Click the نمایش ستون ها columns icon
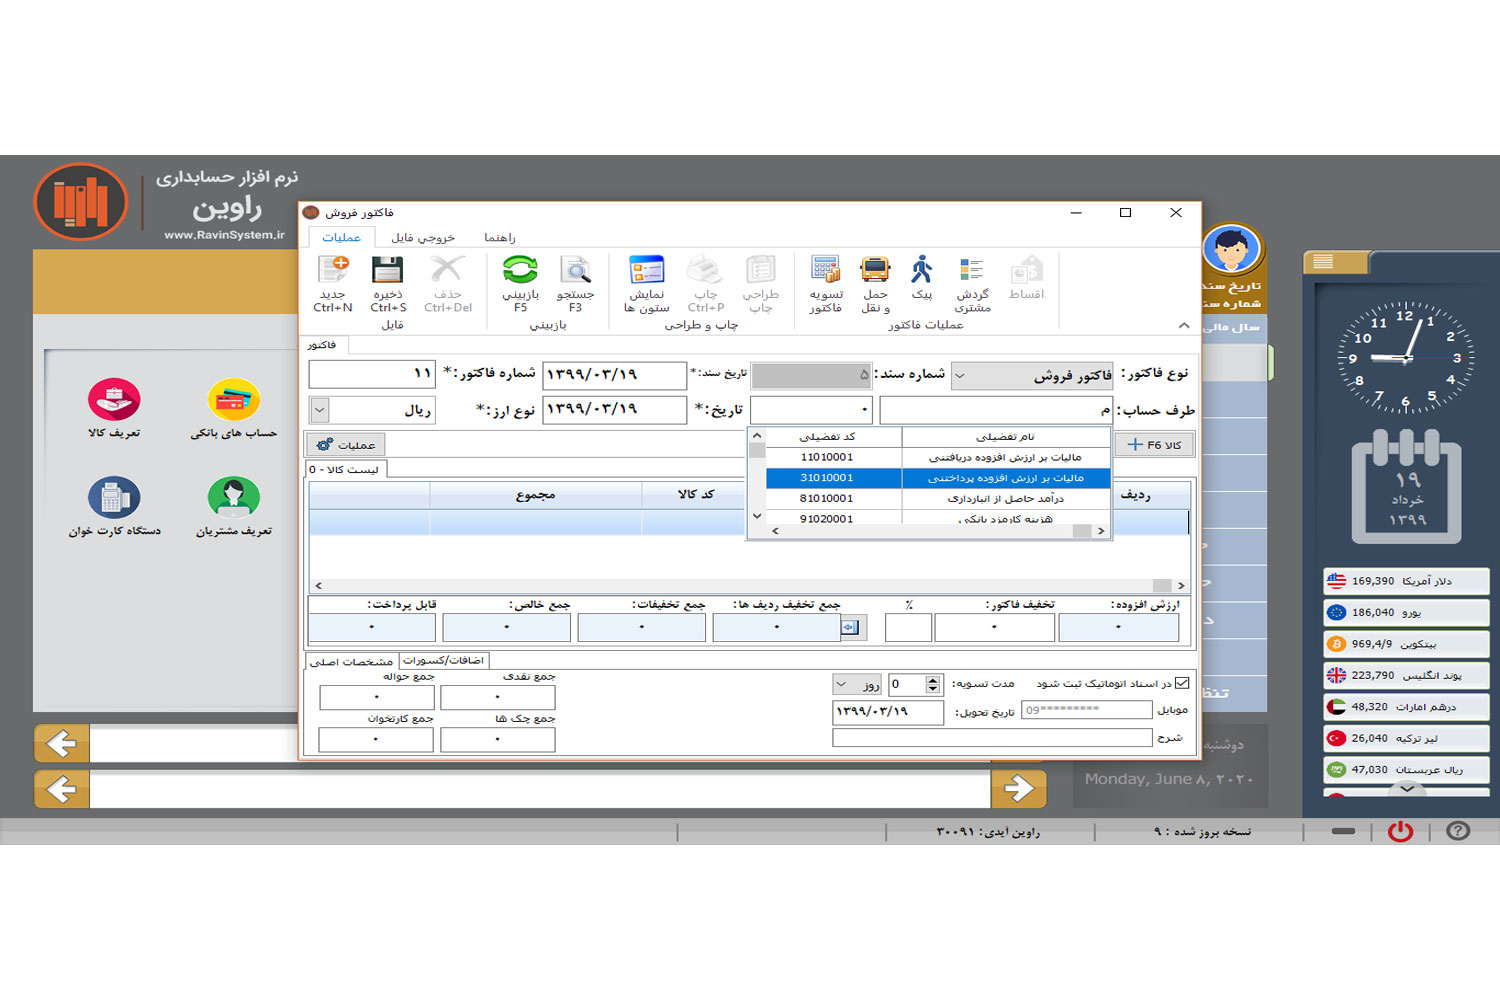This screenshot has width=1500, height=1000. (646, 272)
